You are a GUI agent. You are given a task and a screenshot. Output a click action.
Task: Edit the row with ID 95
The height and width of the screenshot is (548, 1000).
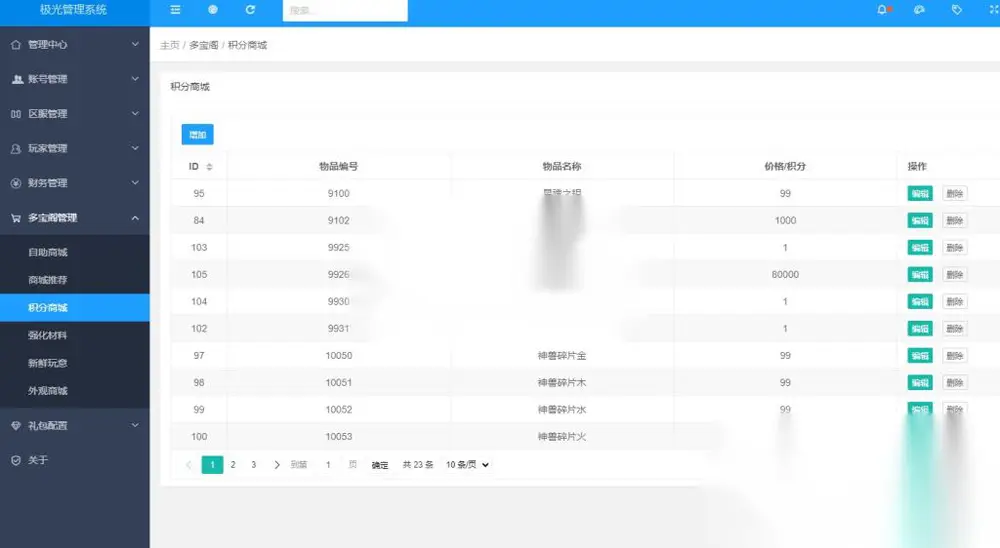click(x=920, y=193)
